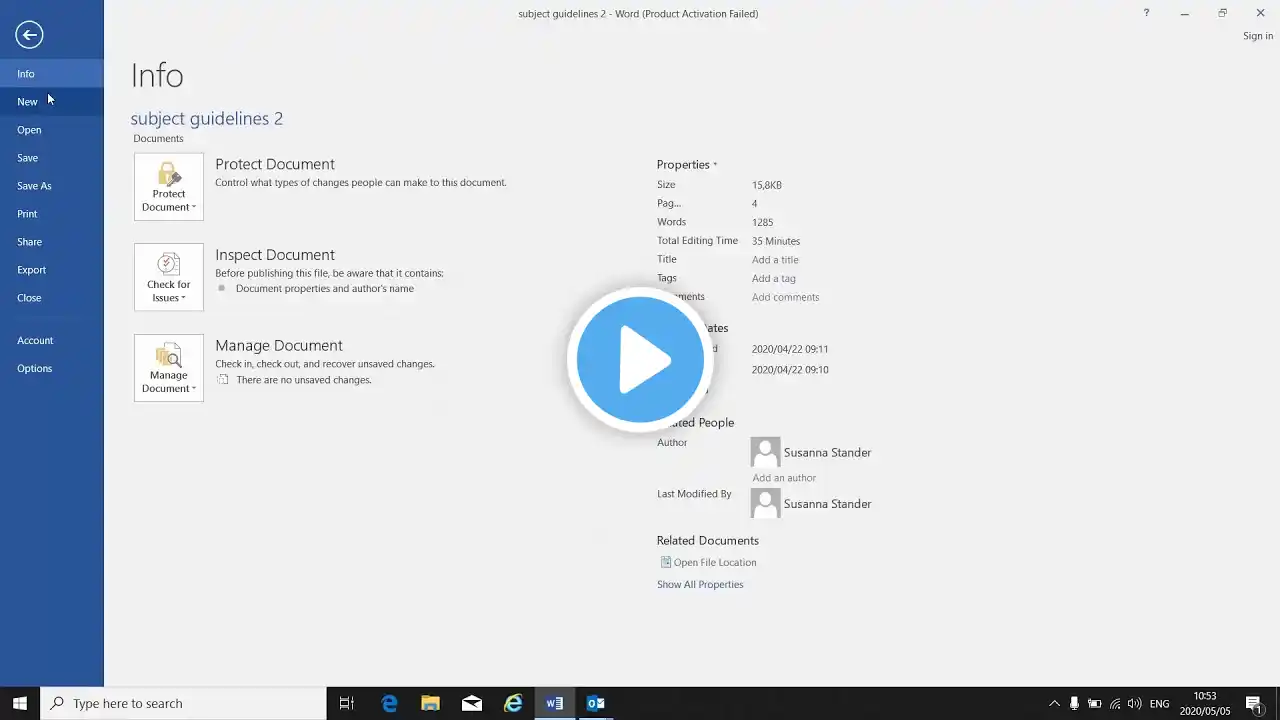The height and width of the screenshot is (720, 1280).
Task: Open Task View from the taskbar
Action: pyautogui.click(x=347, y=703)
